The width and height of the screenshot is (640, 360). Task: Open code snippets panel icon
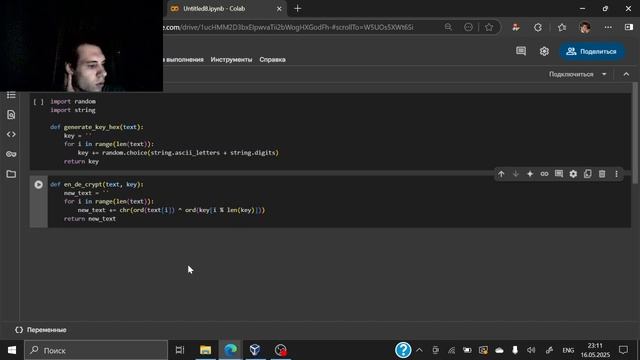coord(11,134)
